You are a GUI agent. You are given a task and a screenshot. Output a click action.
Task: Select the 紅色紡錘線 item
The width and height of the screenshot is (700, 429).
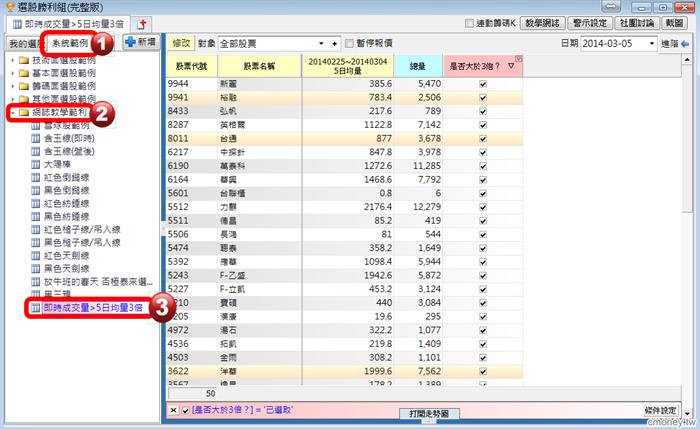pos(67,204)
